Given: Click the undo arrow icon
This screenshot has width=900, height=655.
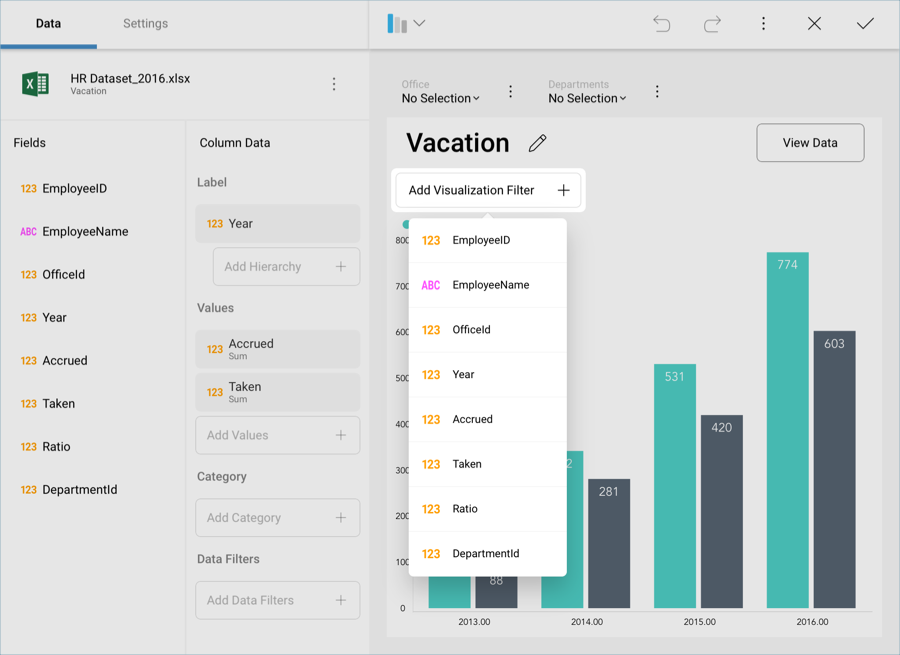Looking at the screenshot, I should click(x=661, y=24).
